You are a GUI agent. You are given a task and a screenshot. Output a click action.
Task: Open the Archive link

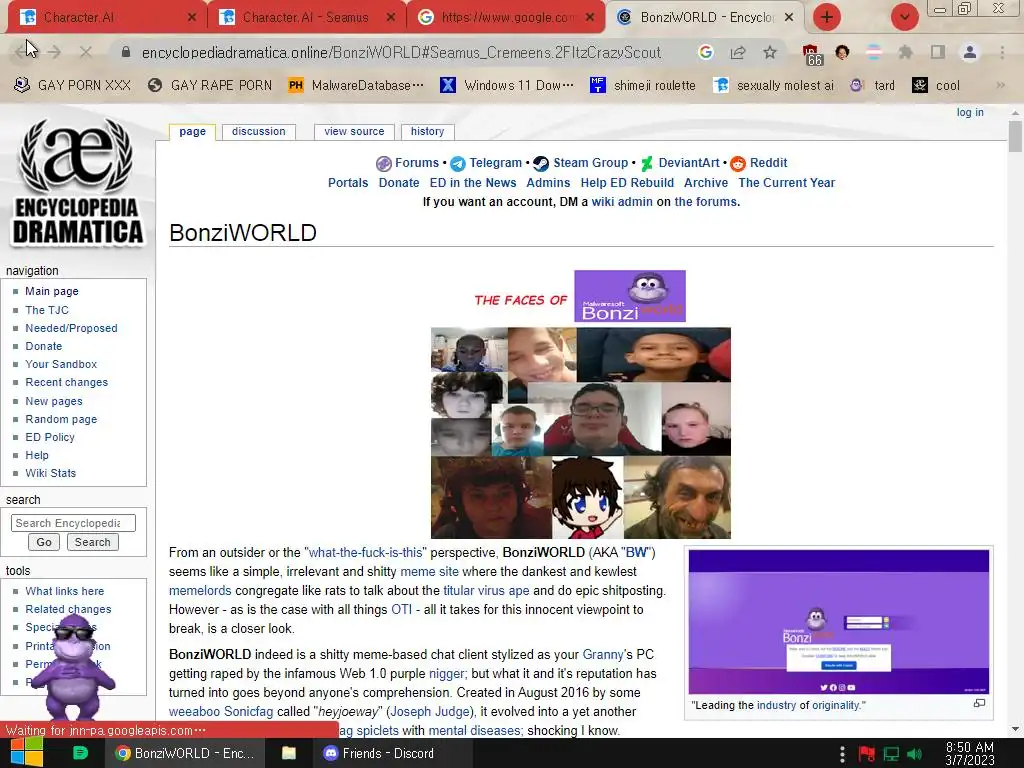tap(706, 183)
